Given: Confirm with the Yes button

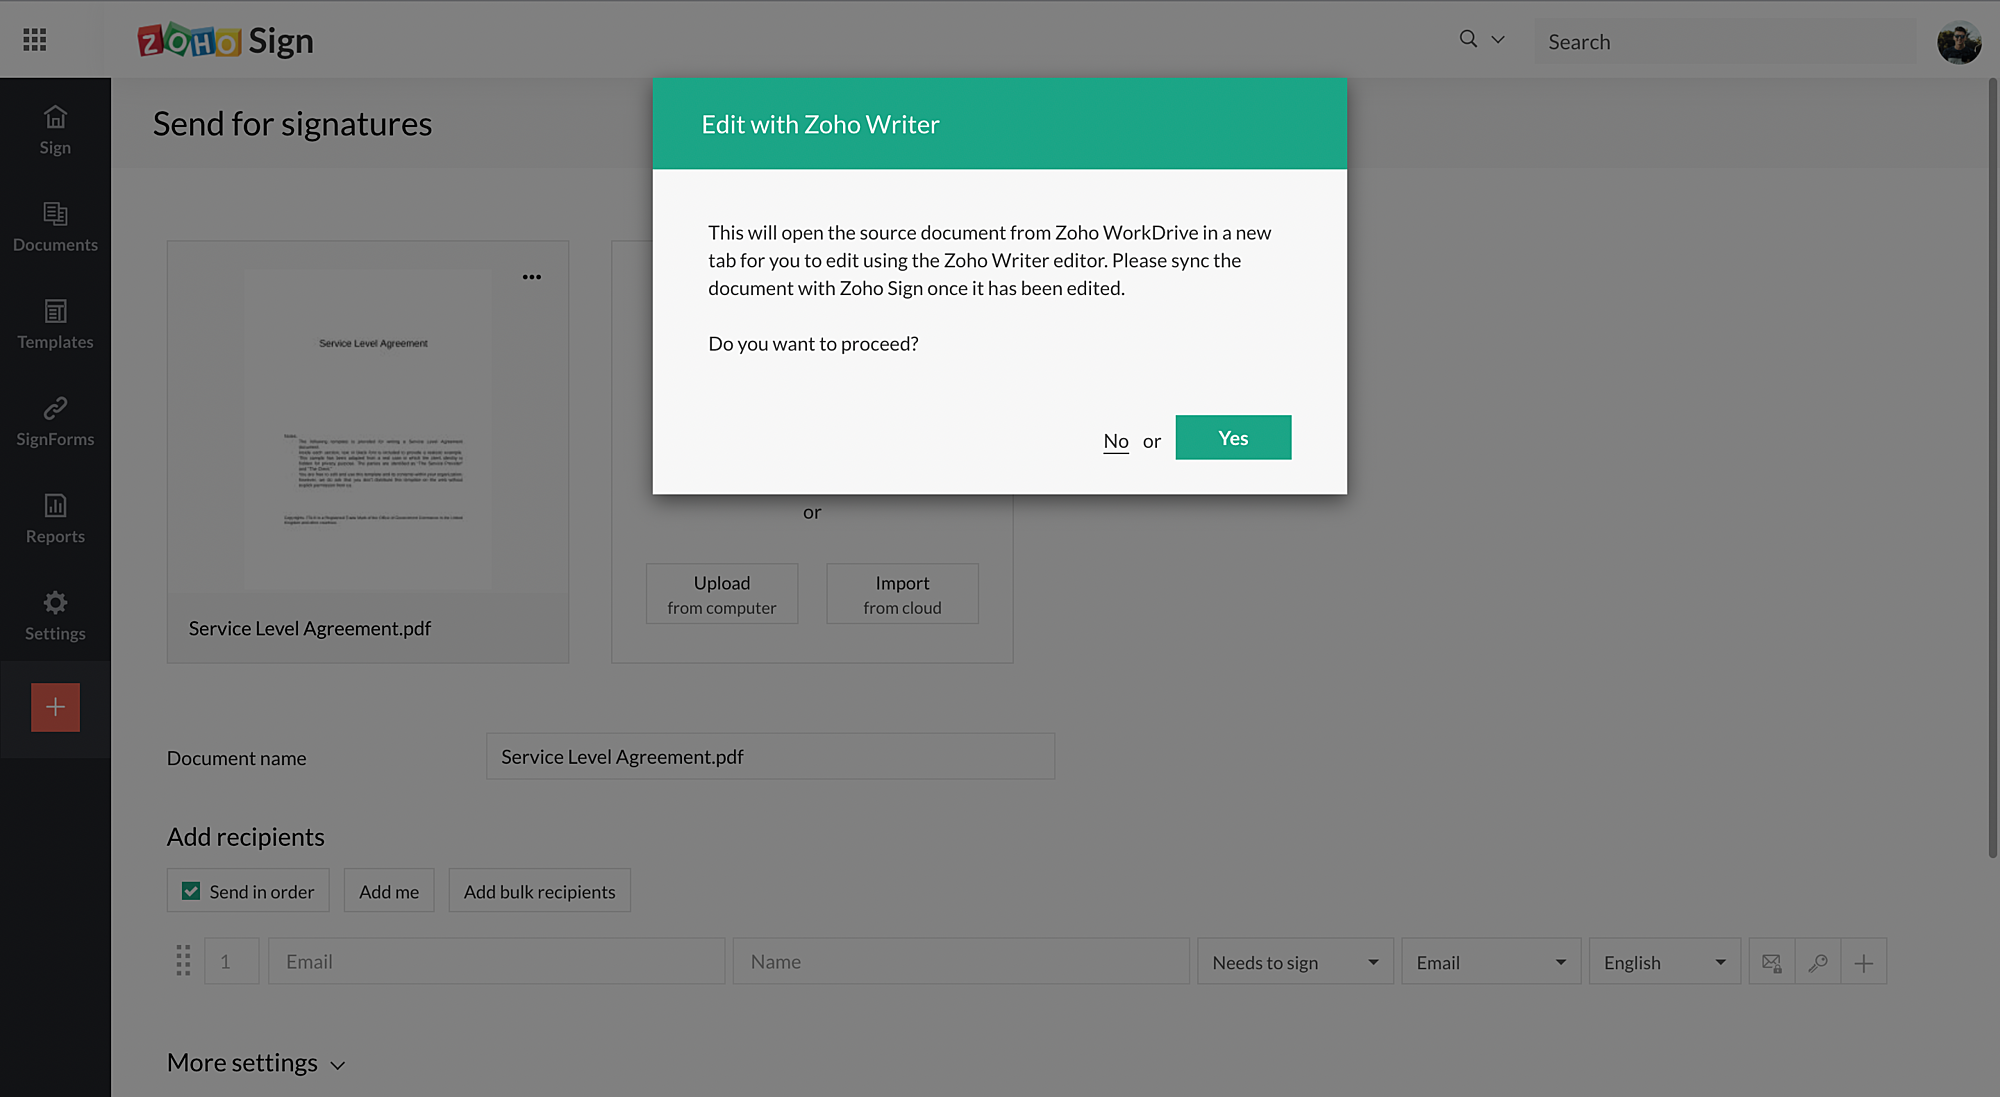Looking at the screenshot, I should [1233, 438].
